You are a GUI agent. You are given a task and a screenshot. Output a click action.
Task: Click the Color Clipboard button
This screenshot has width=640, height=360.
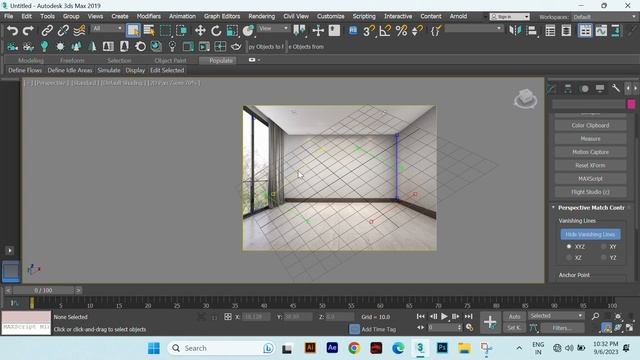click(590, 125)
